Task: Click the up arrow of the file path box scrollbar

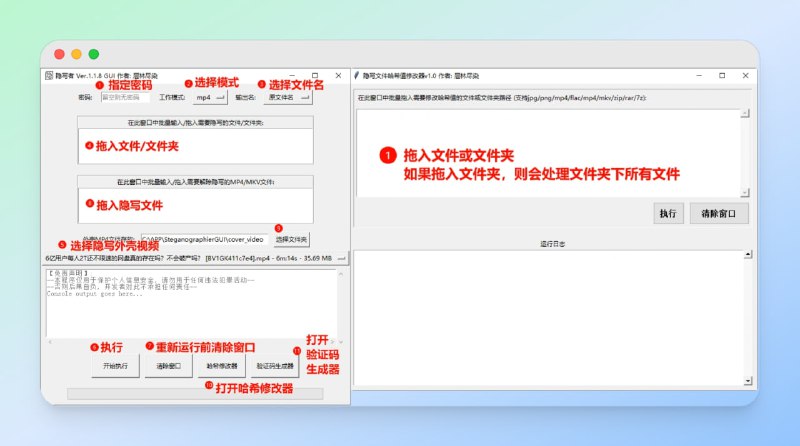Action: tap(744, 114)
